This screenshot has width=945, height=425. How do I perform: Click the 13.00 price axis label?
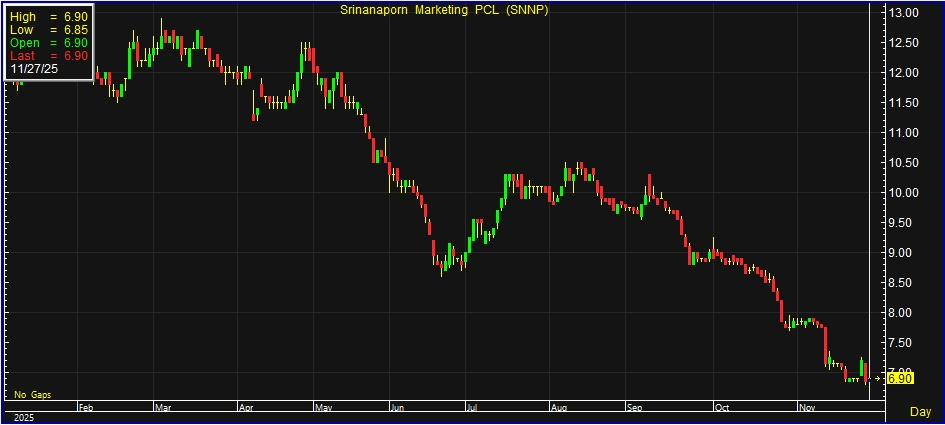(x=904, y=13)
